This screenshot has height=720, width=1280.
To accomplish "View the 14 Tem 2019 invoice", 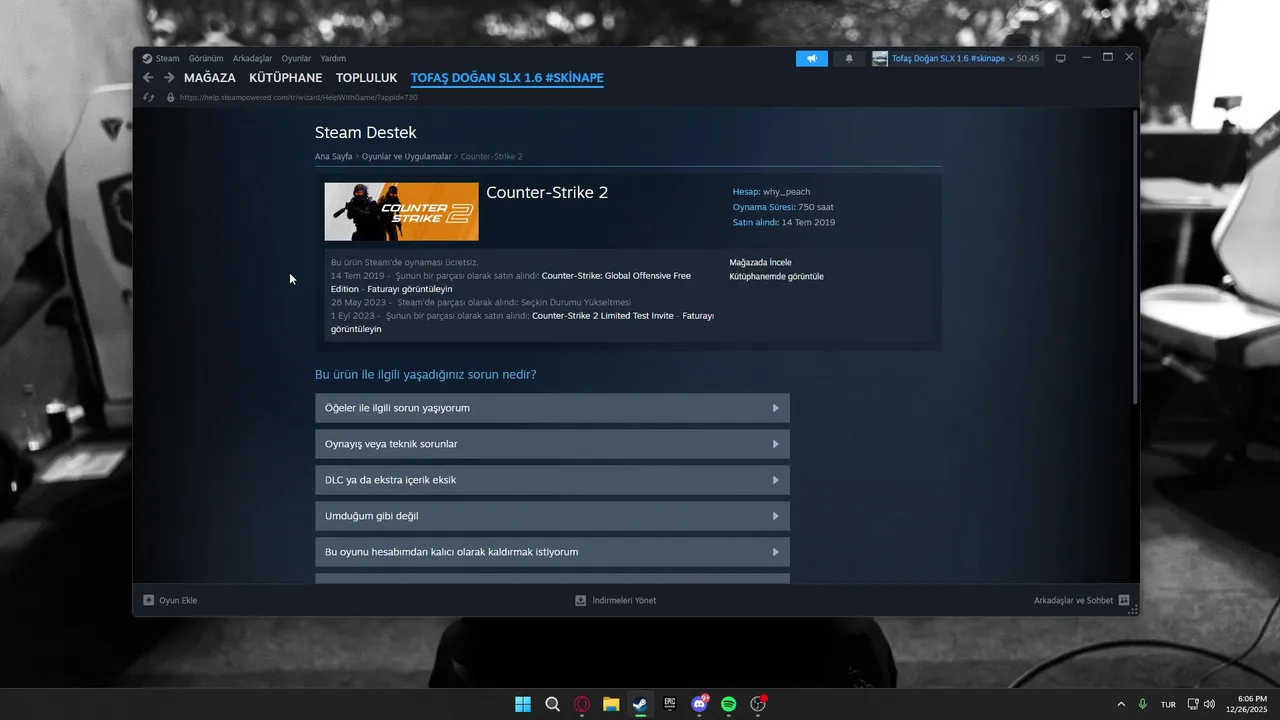I will 410,289.
